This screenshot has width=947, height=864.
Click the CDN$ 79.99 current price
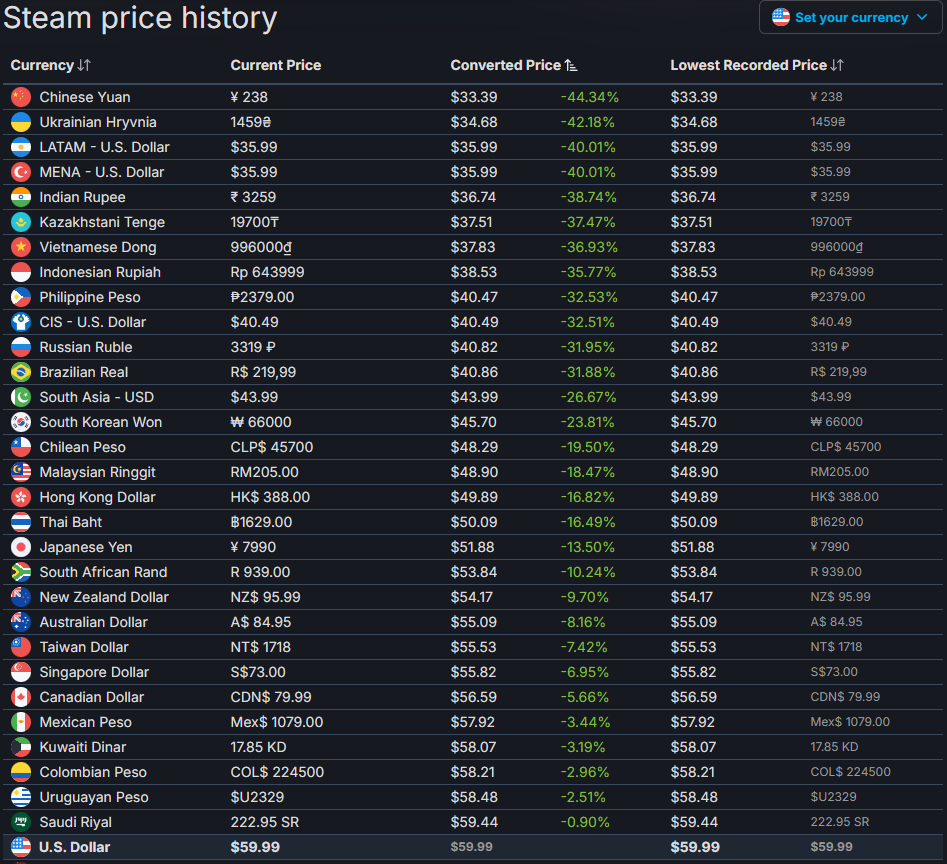coord(271,697)
